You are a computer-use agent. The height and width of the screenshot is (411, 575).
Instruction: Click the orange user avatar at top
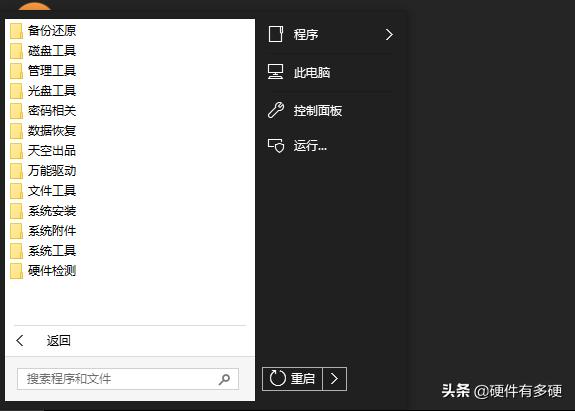click(x=34, y=6)
